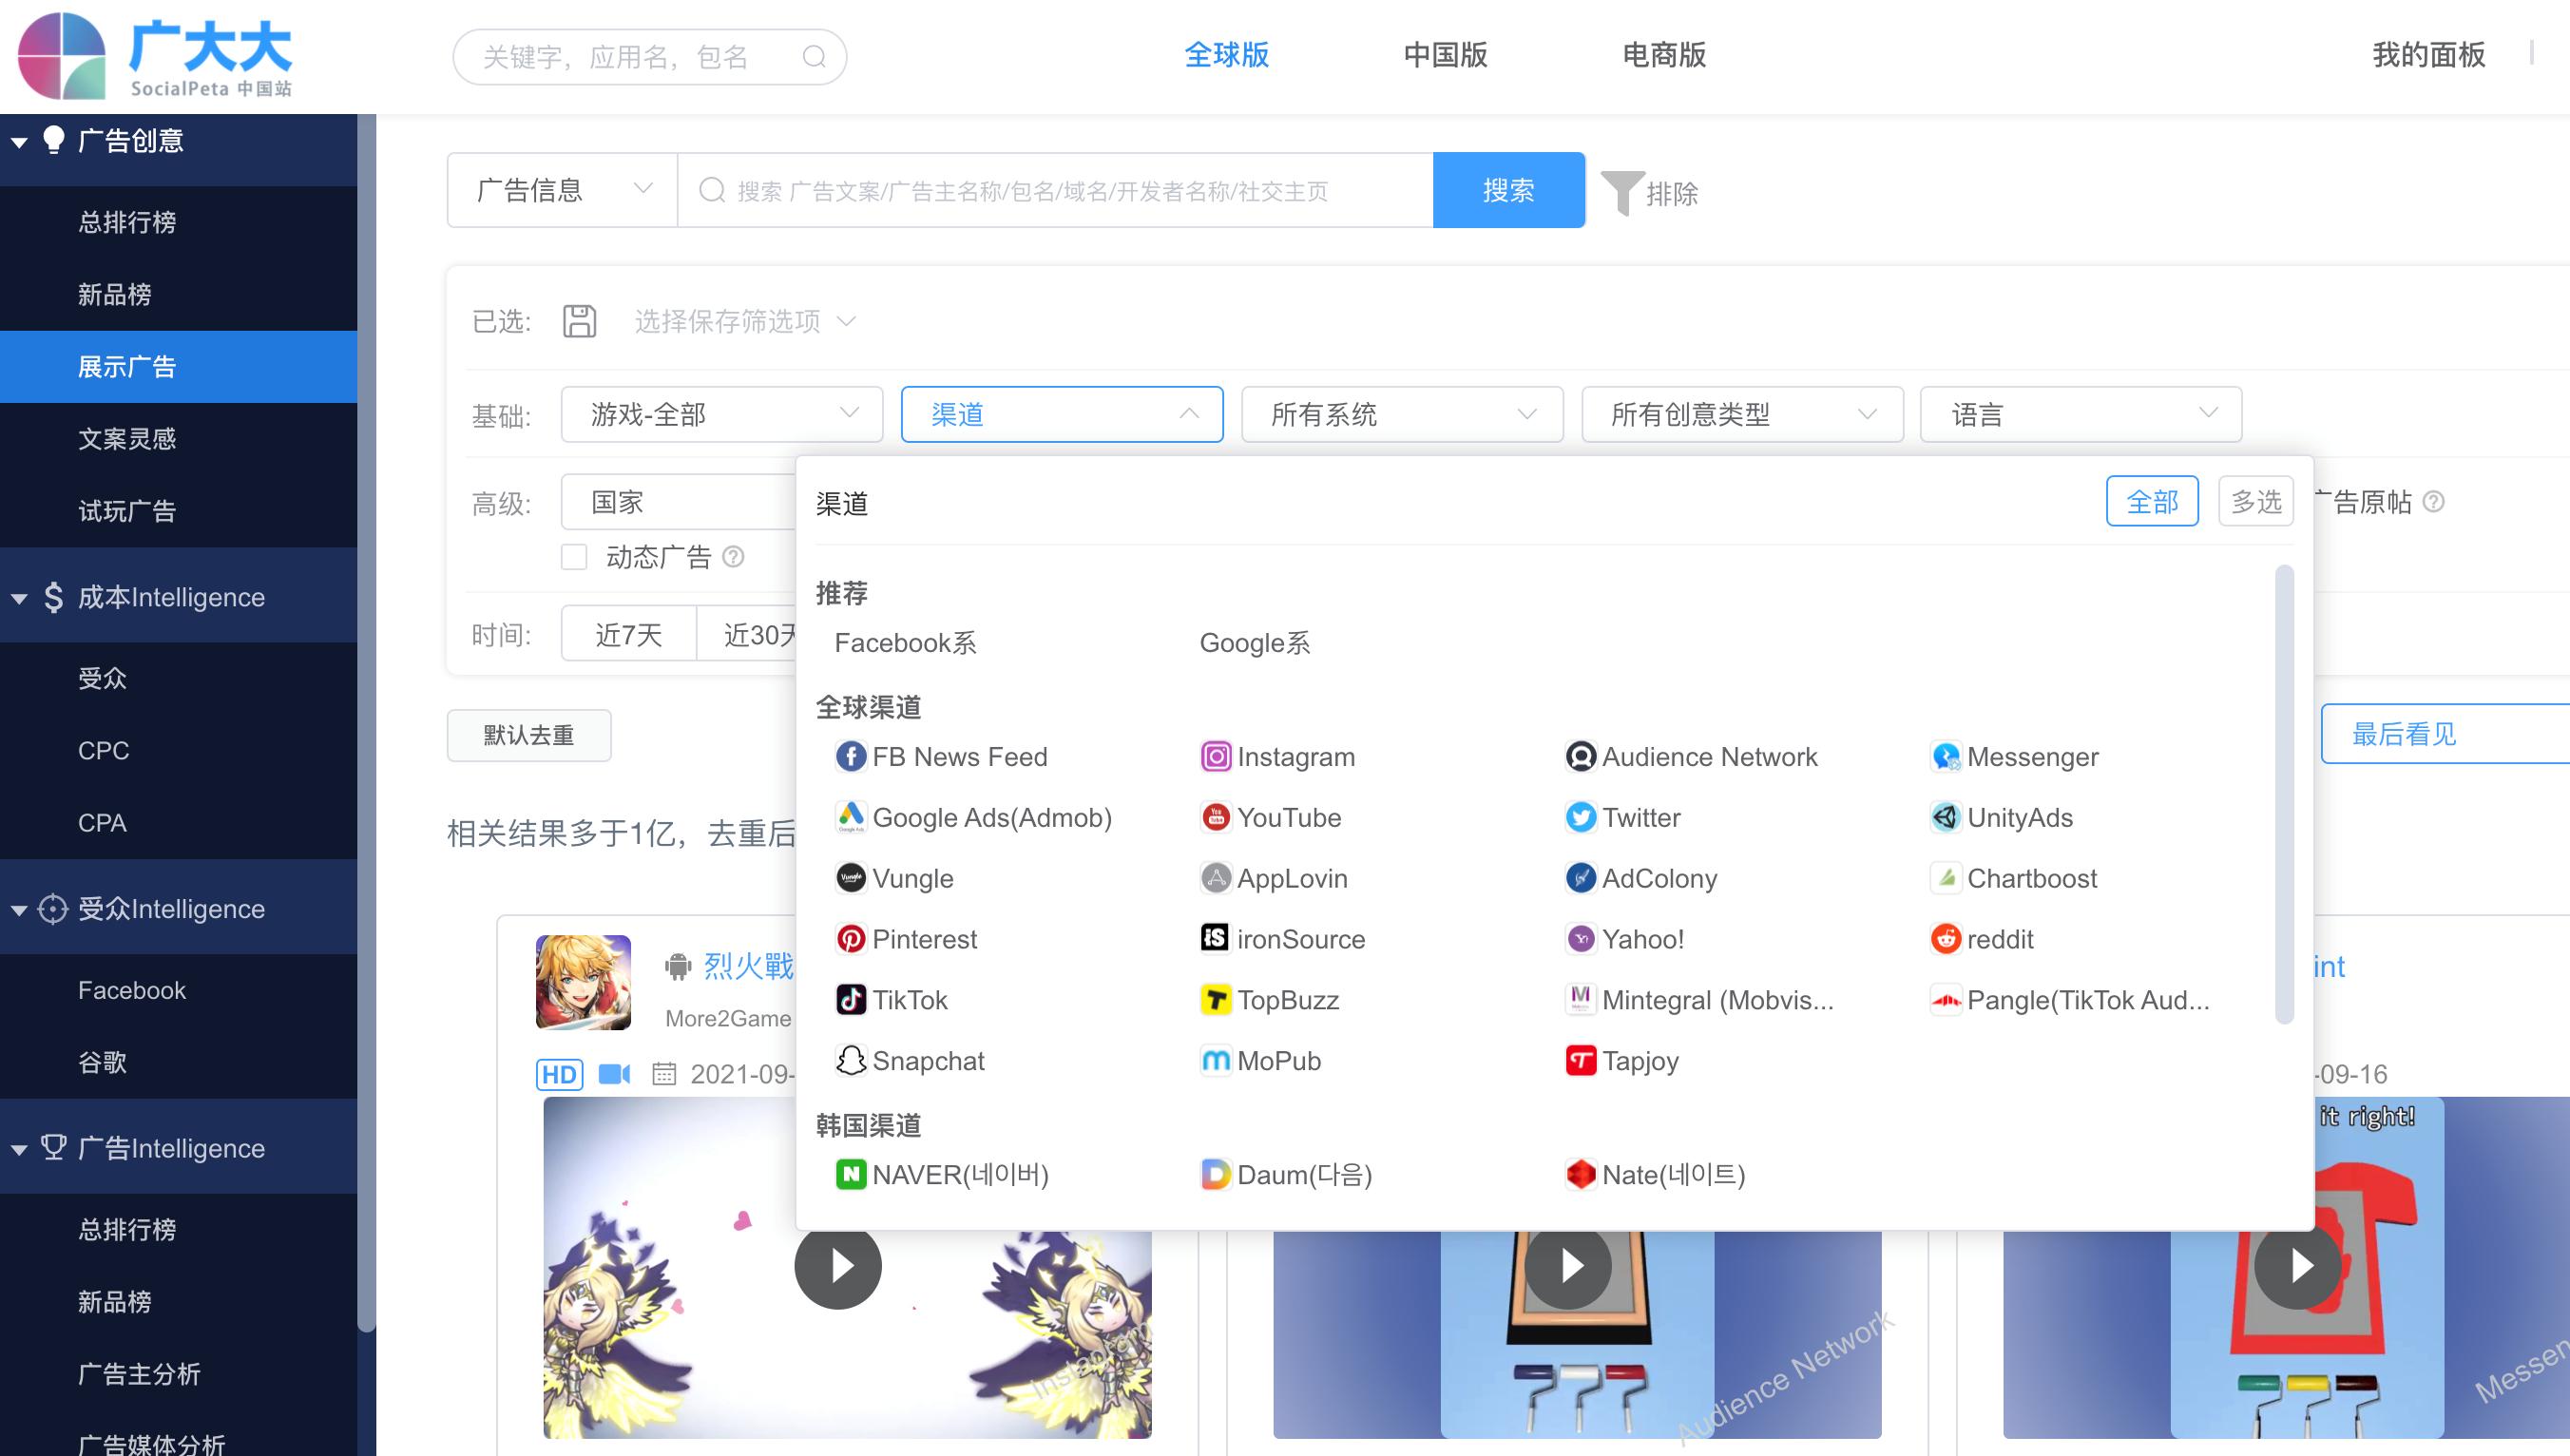Choose the TikTok channel icon

(x=850, y=1000)
